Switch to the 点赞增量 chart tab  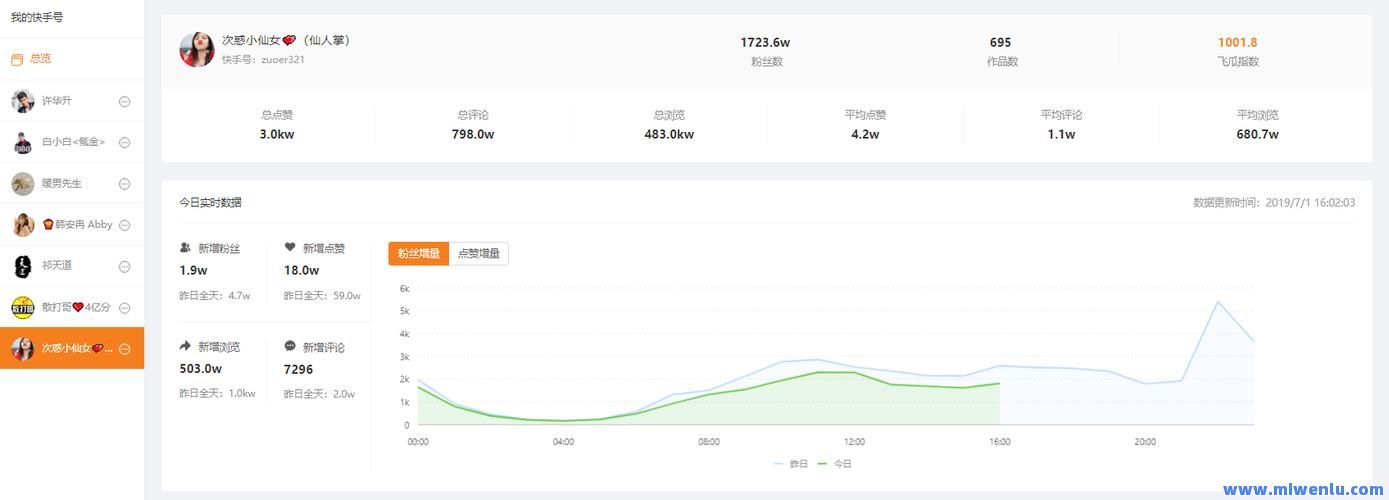[479, 254]
